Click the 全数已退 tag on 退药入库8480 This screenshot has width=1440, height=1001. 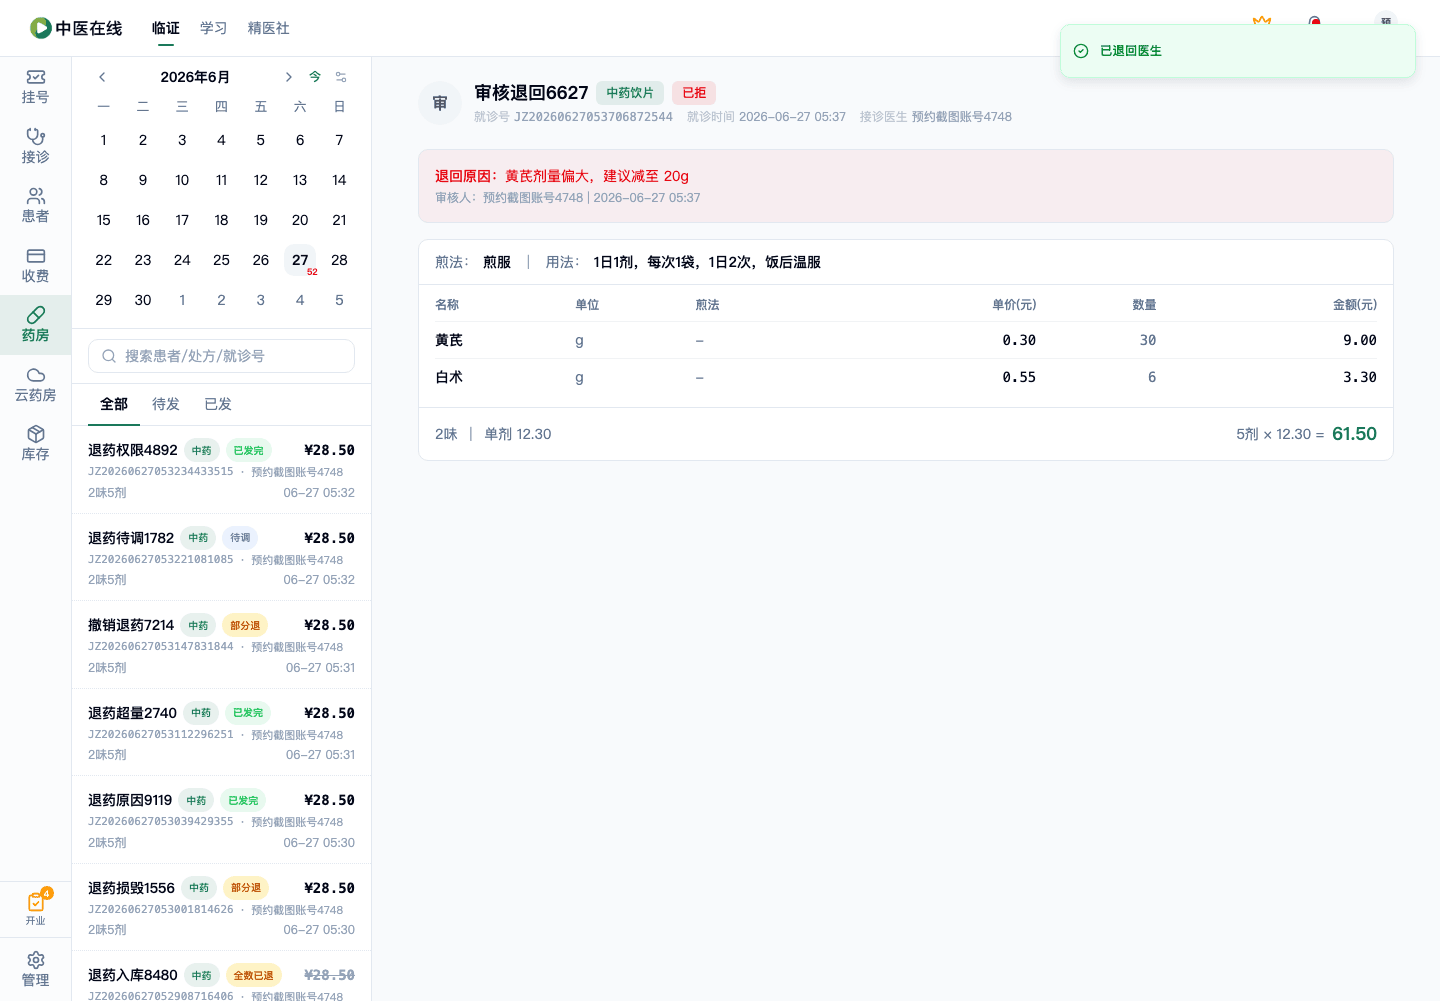253,975
